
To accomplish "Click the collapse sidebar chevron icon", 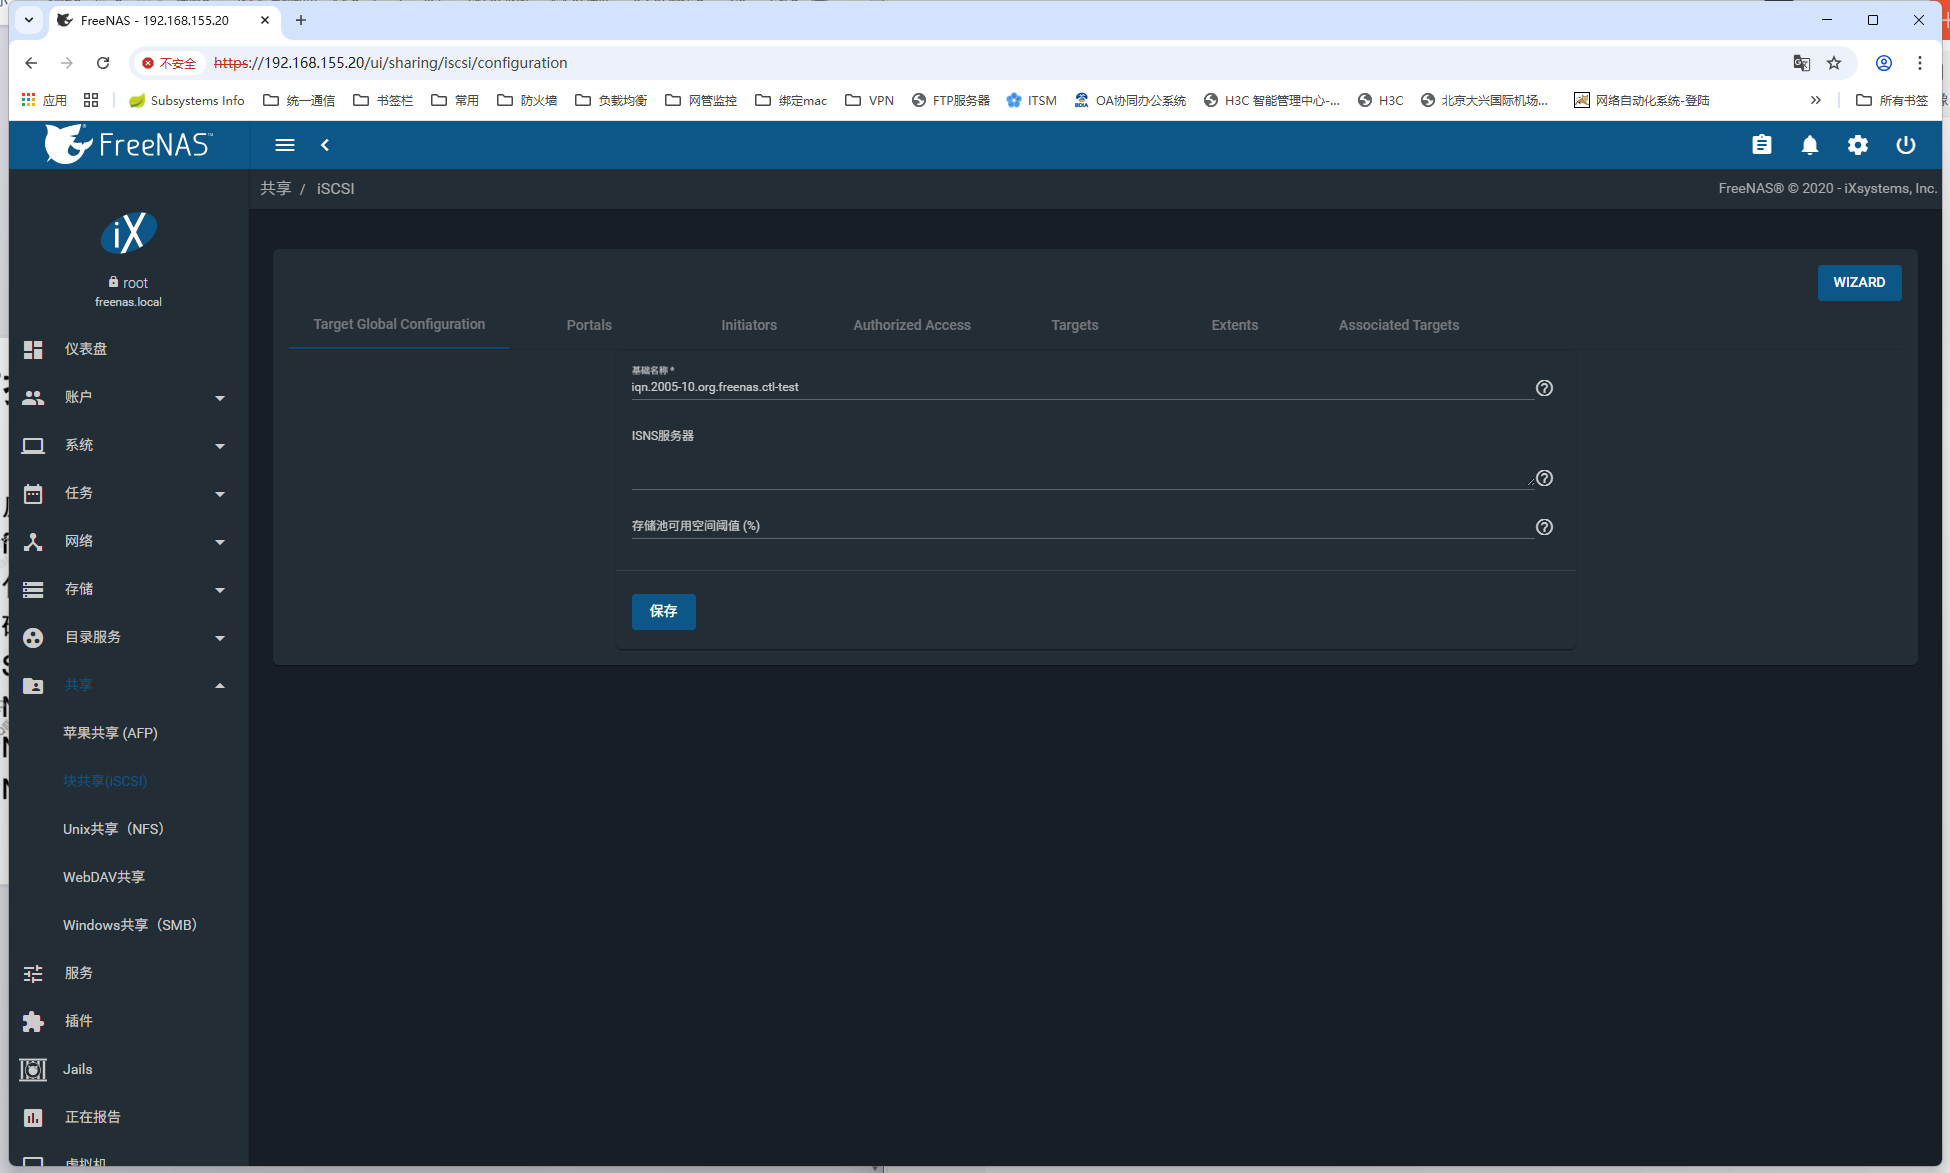I will click(325, 145).
